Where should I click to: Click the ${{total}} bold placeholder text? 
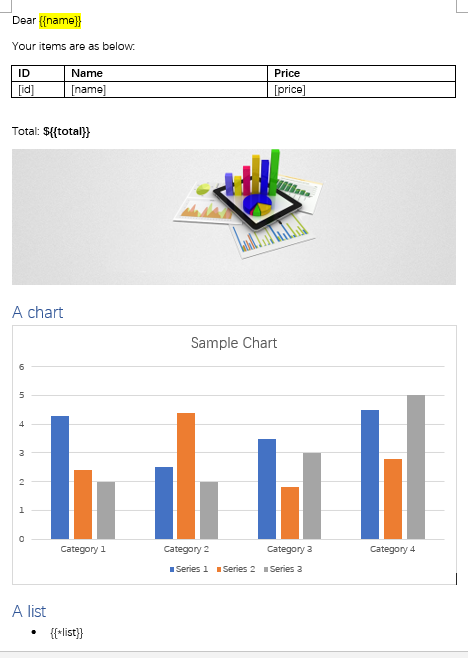click(x=66, y=131)
